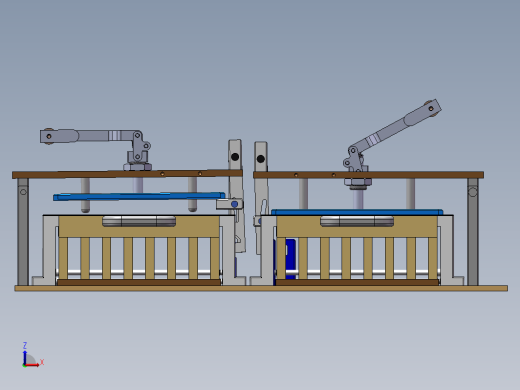Select the right brown top plate
This screenshot has width=520, height=390.
pyautogui.click(x=368, y=175)
